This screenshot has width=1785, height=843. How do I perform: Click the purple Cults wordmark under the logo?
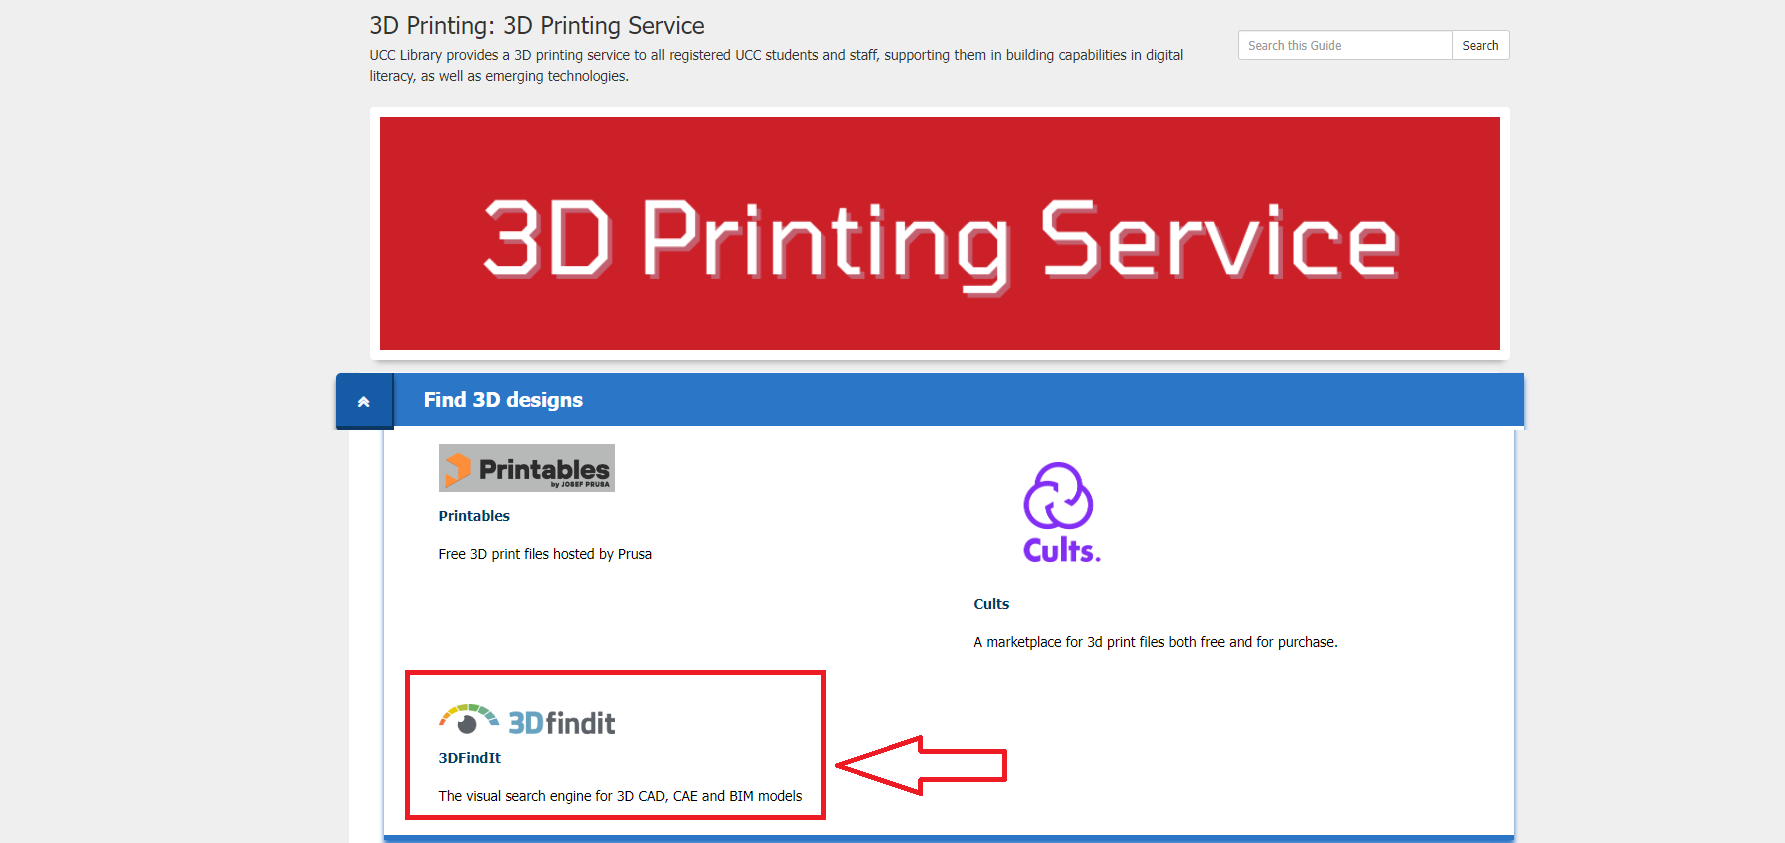1061,551
